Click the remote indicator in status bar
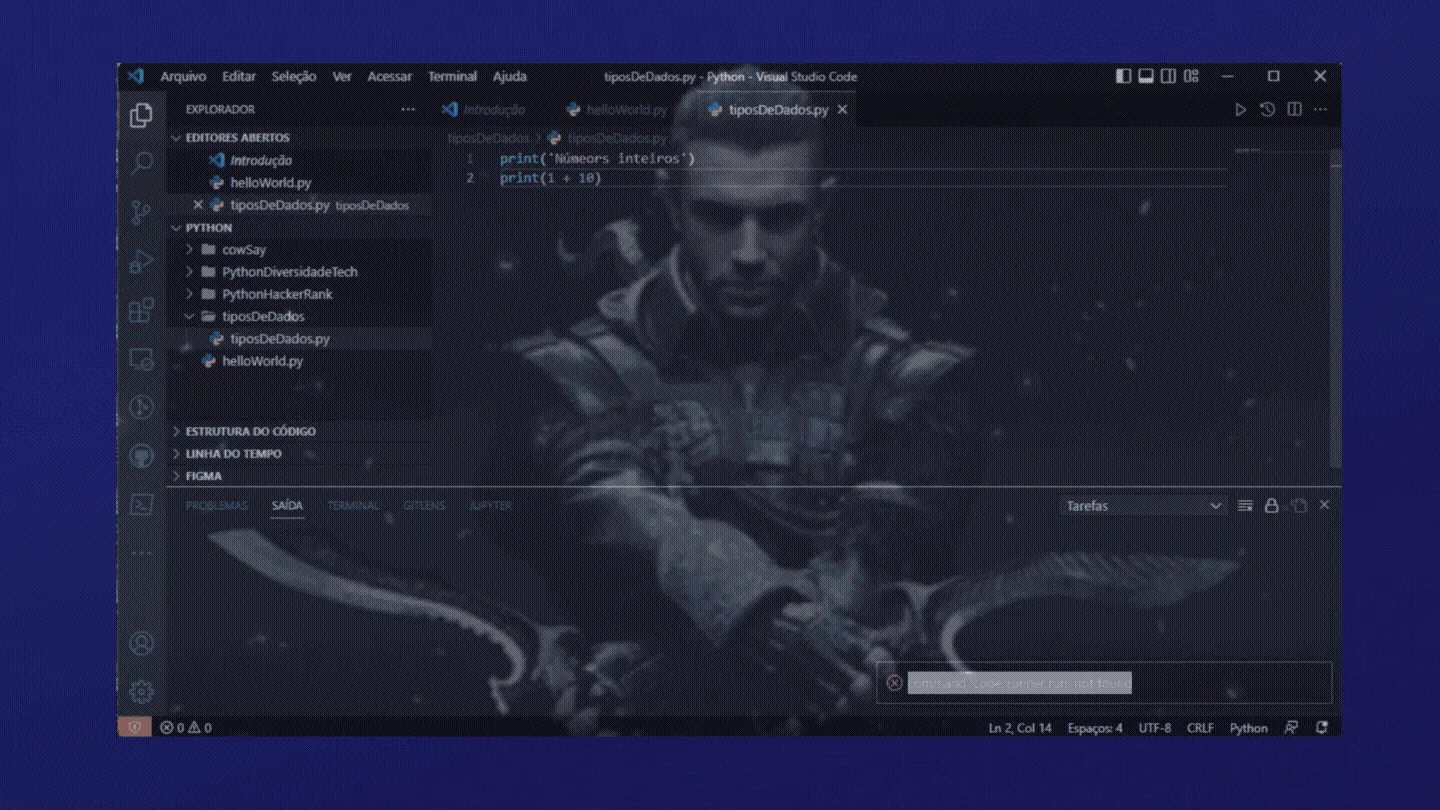 coord(134,728)
